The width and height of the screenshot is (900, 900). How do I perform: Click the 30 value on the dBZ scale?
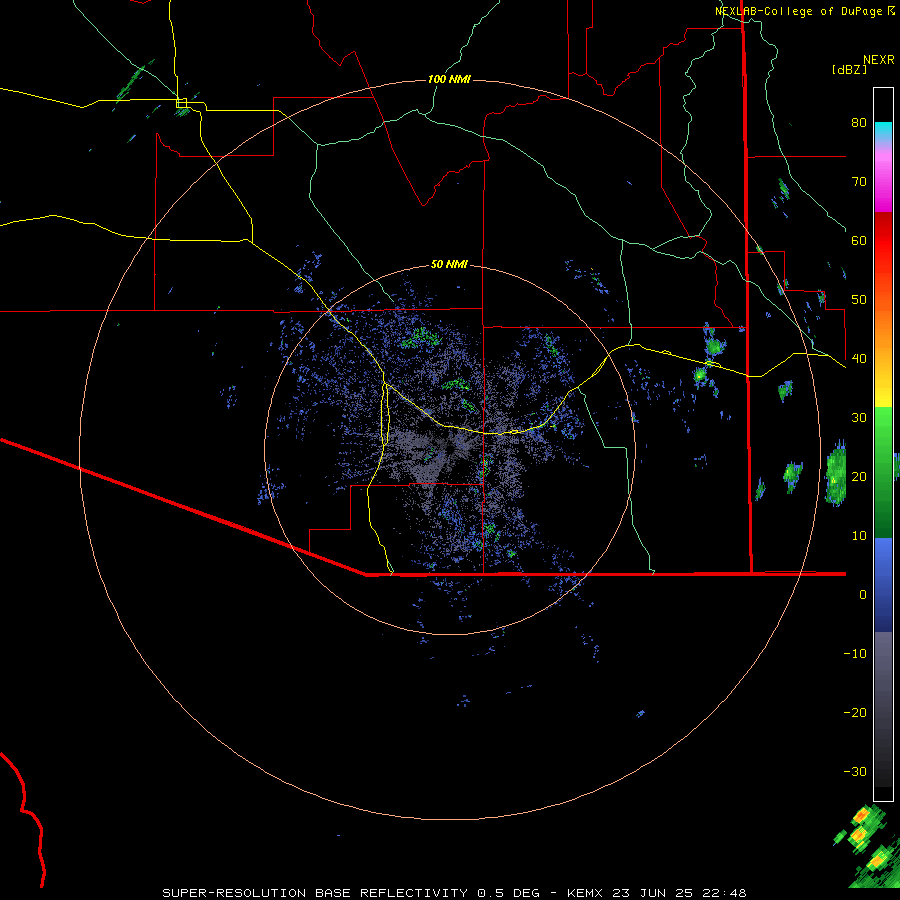[x=859, y=418]
